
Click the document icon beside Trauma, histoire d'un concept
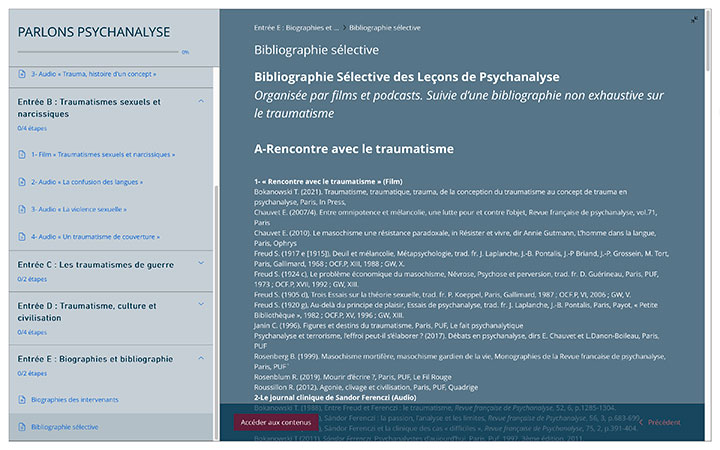(22, 74)
